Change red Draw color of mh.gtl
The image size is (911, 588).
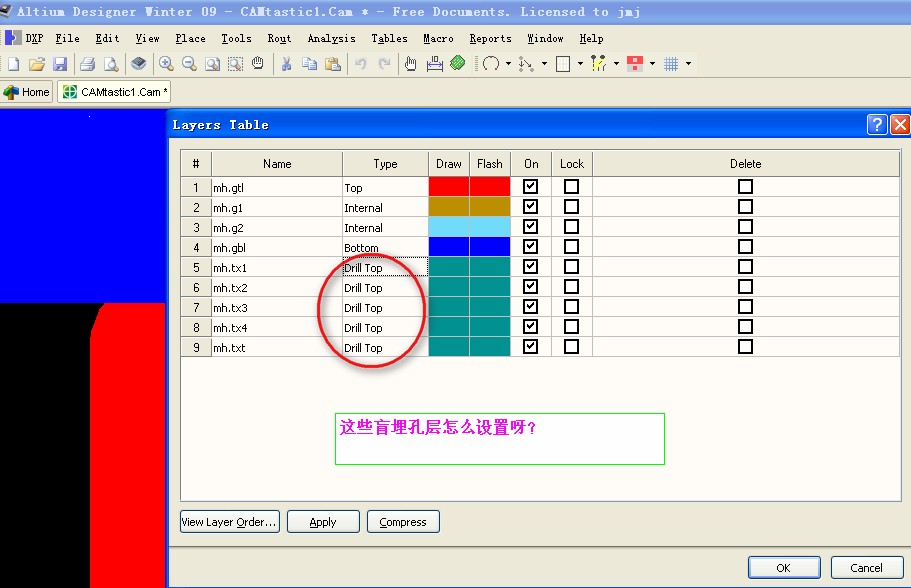pos(449,187)
